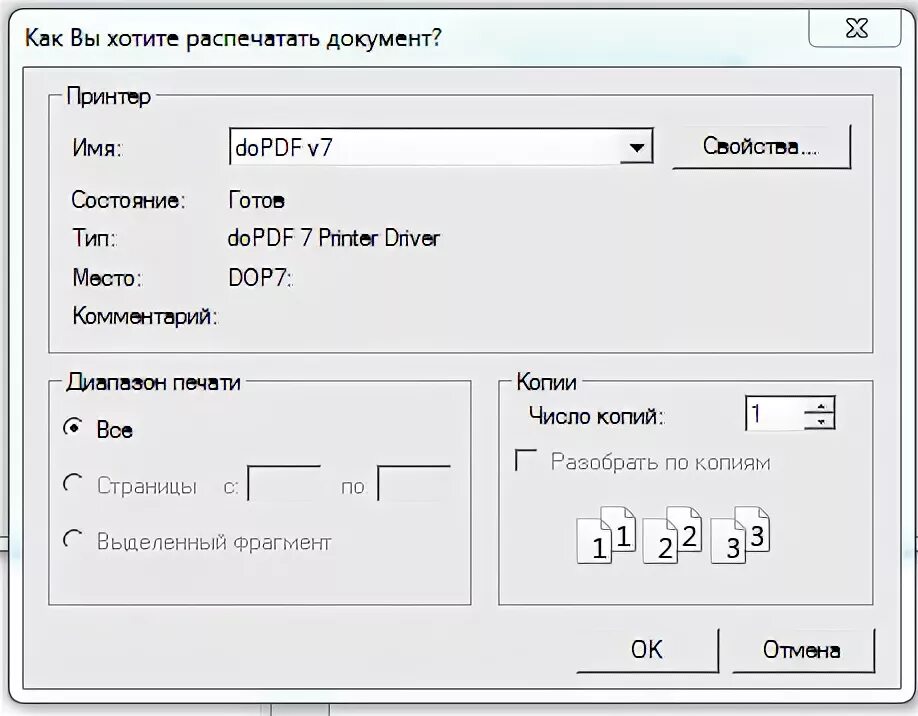Open the printer name dropdown arrow
Screen dimensions: 918x716
tap(636, 147)
